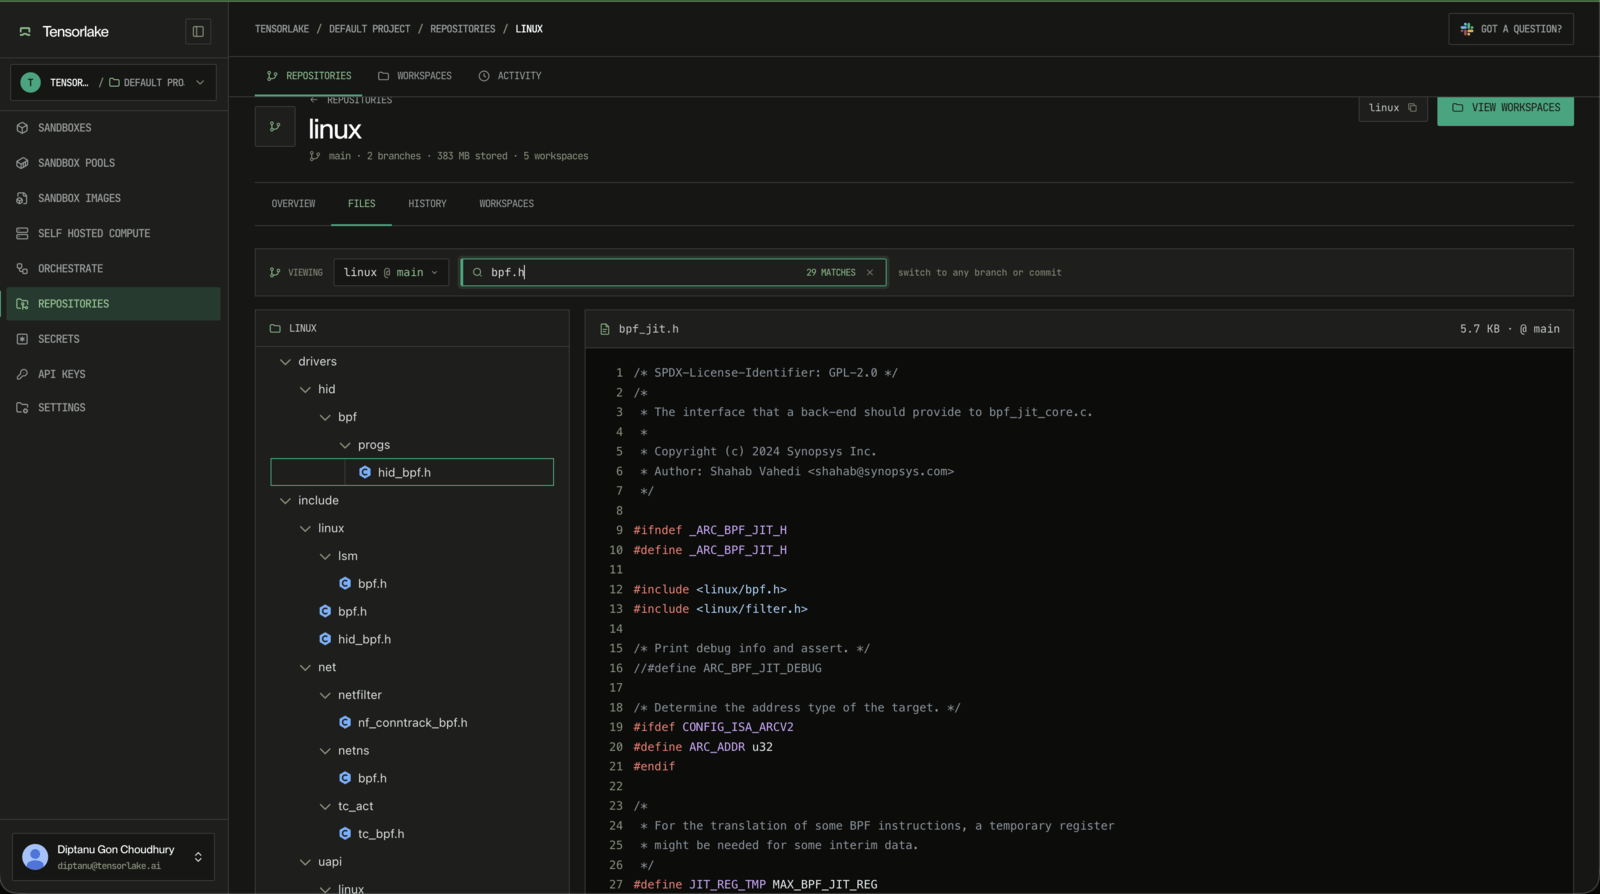Image resolution: width=1600 pixels, height=894 pixels.
Task: Select Repositories in the sidebar
Action: (x=113, y=304)
